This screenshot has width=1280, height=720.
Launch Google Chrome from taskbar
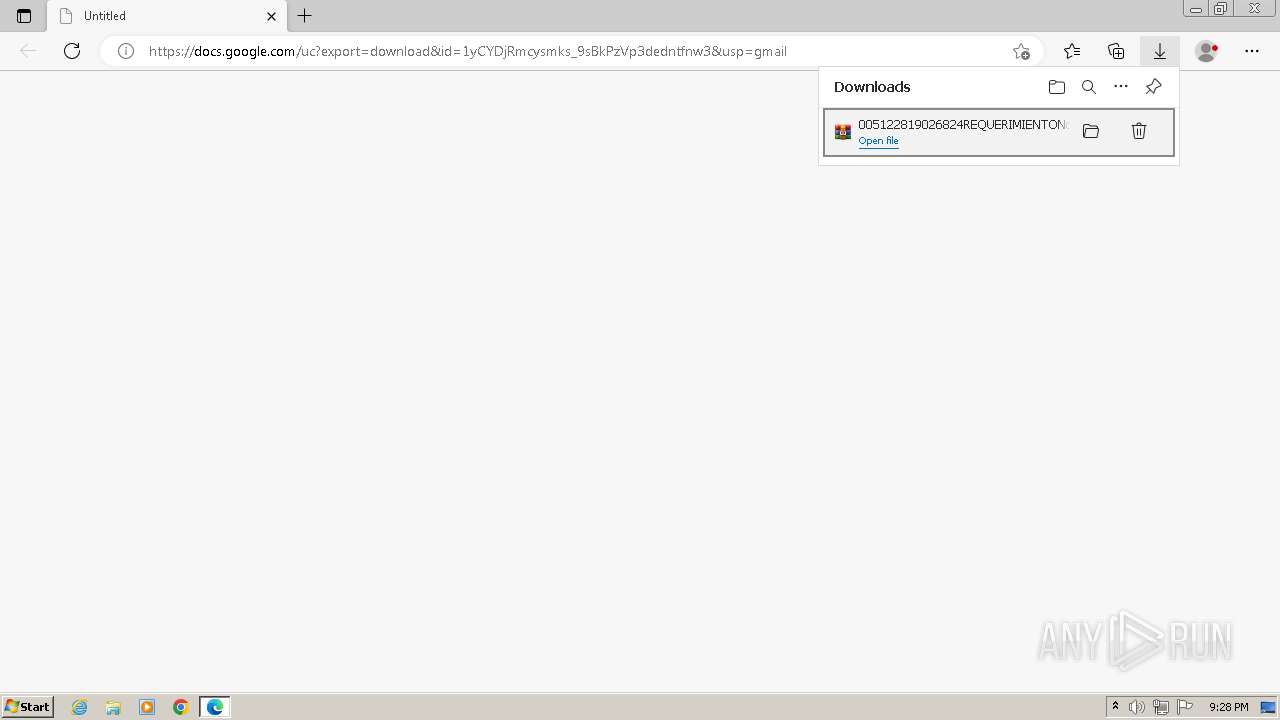point(181,707)
